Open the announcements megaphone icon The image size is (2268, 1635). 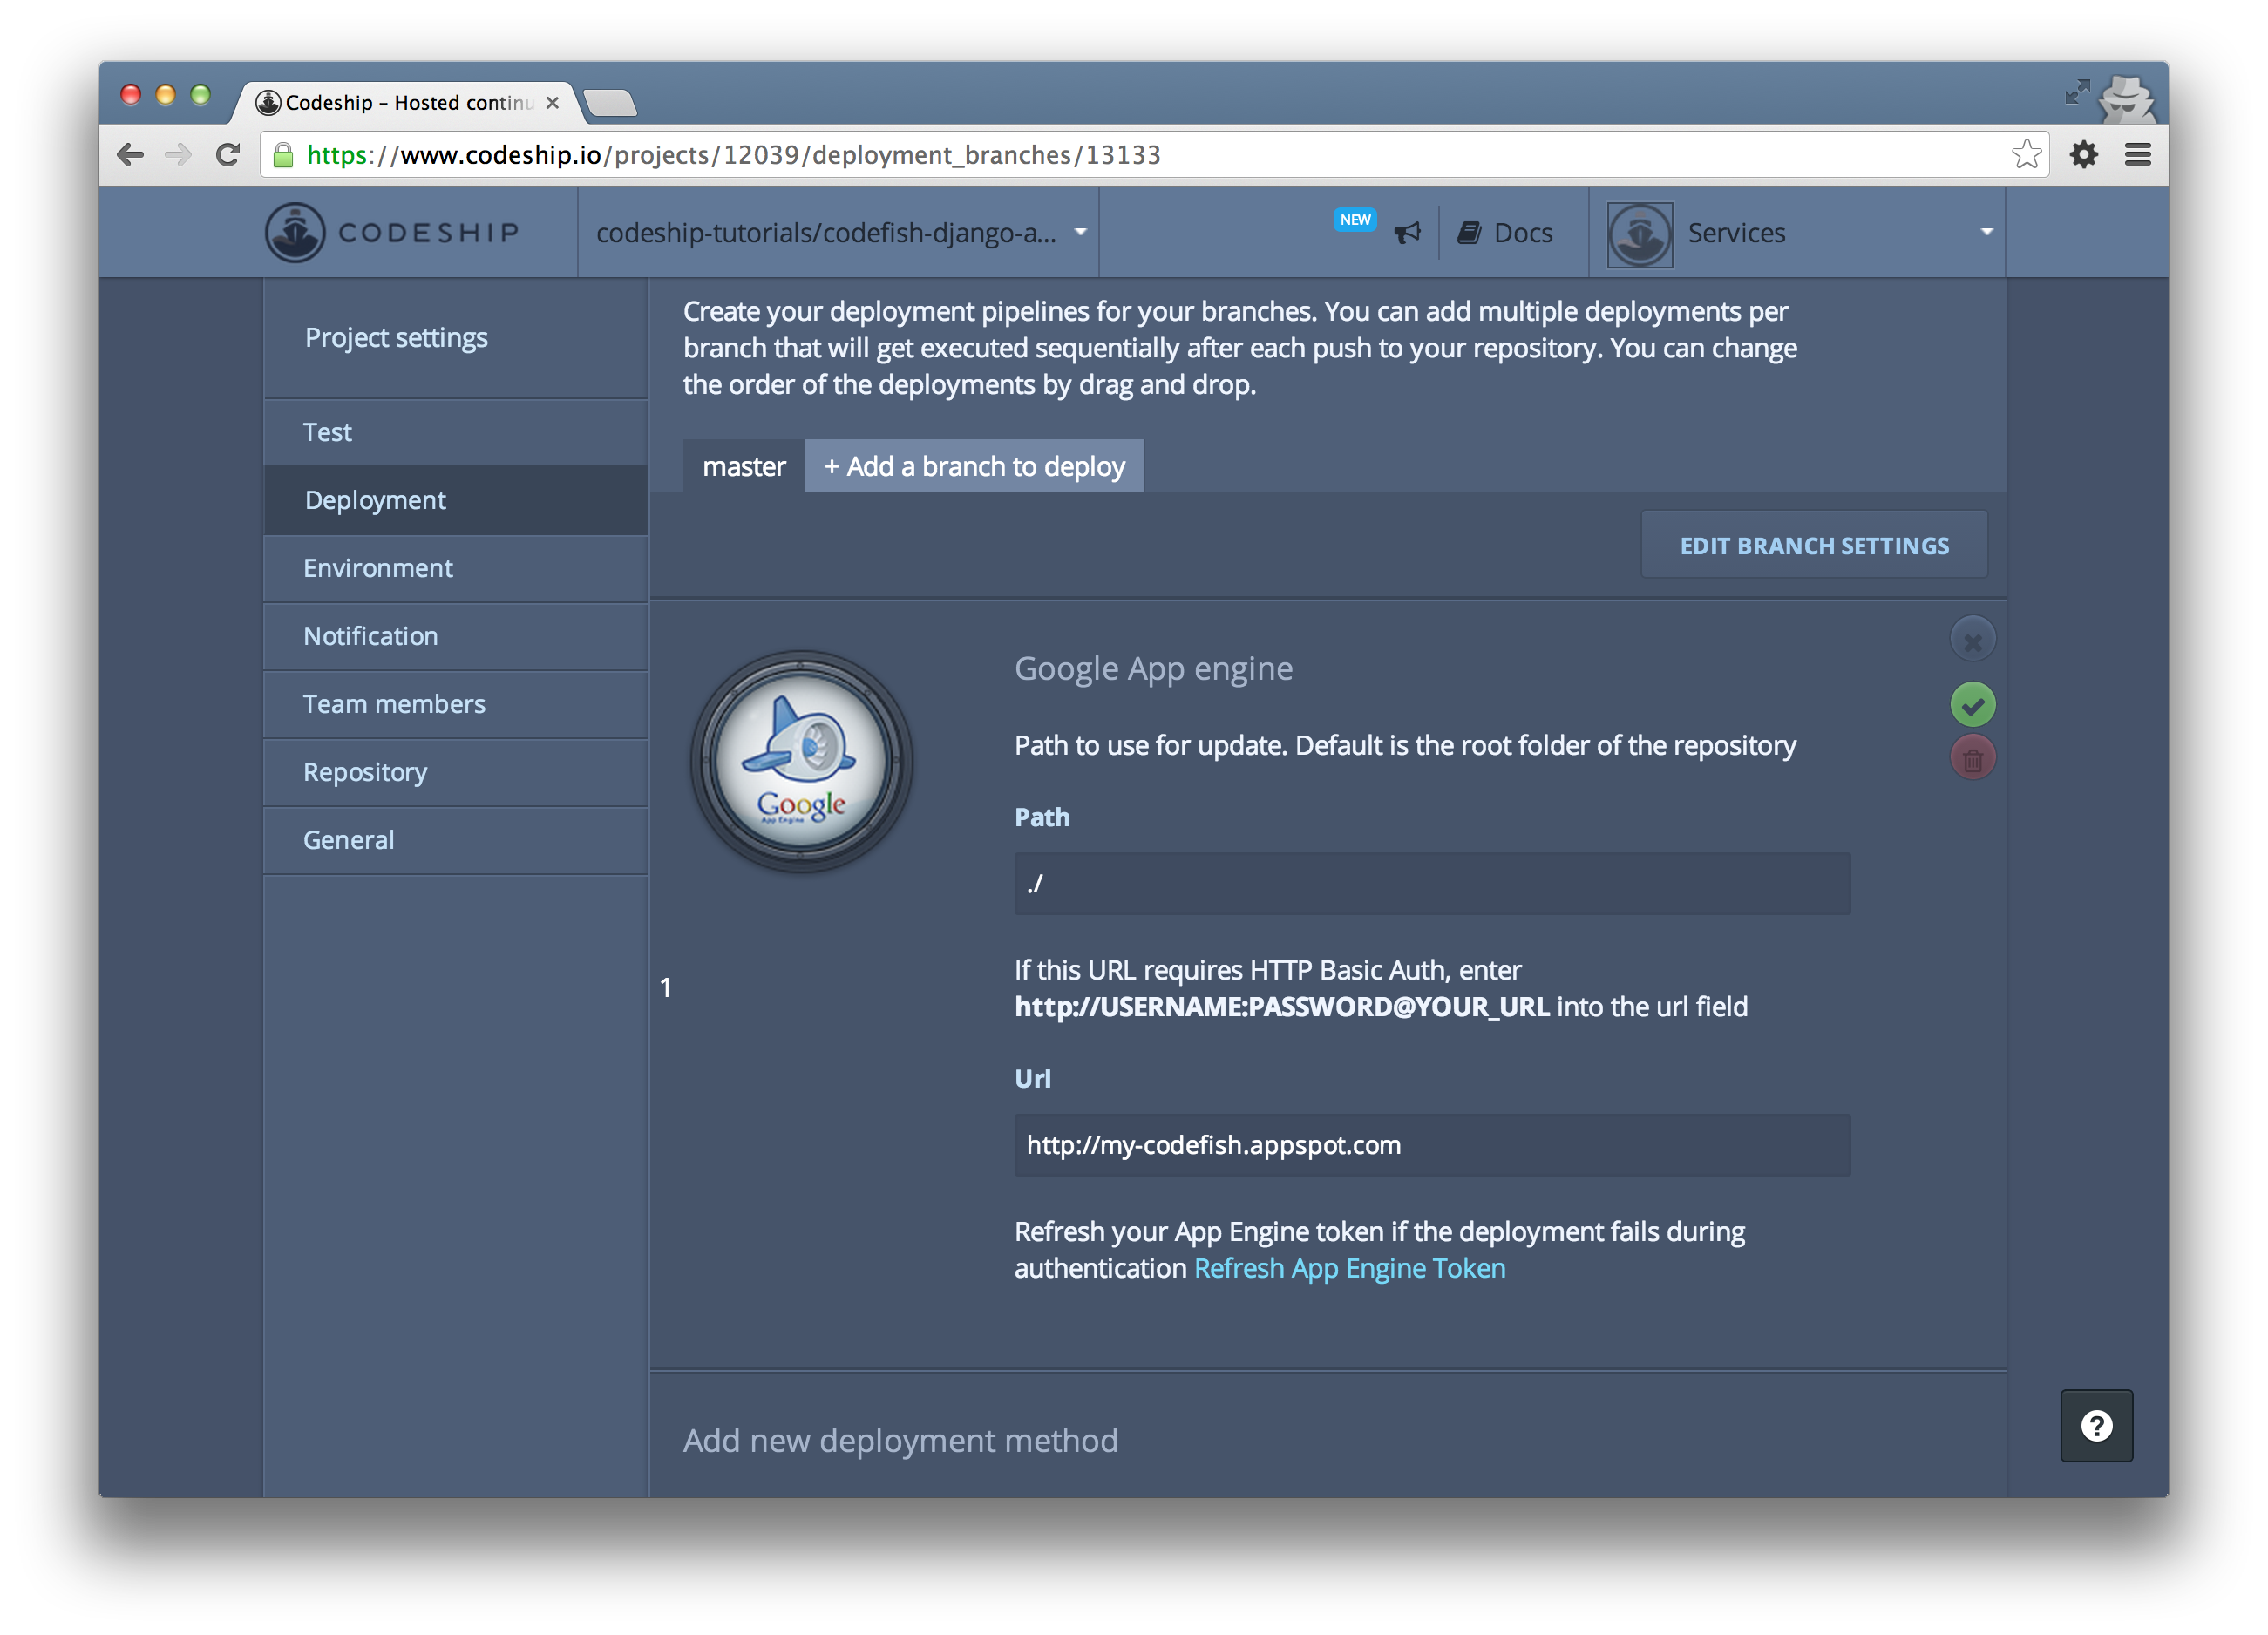coord(1407,233)
